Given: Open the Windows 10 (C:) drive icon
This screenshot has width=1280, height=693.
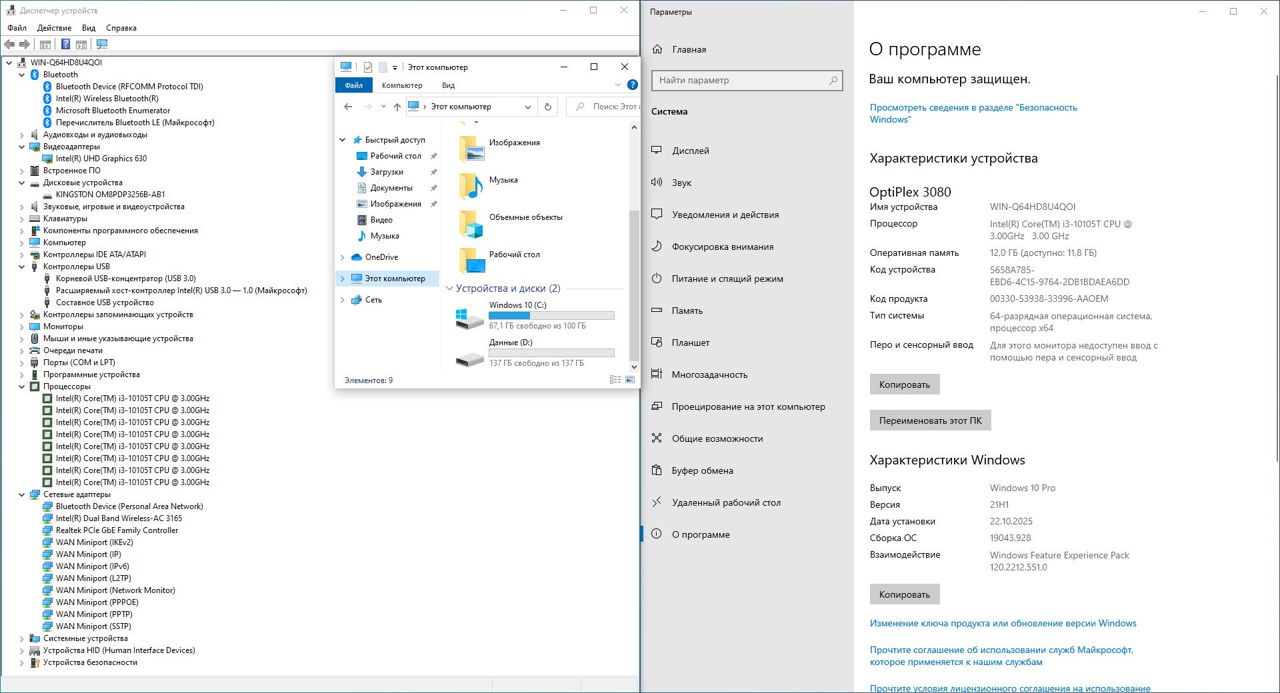Looking at the screenshot, I should [468, 318].
